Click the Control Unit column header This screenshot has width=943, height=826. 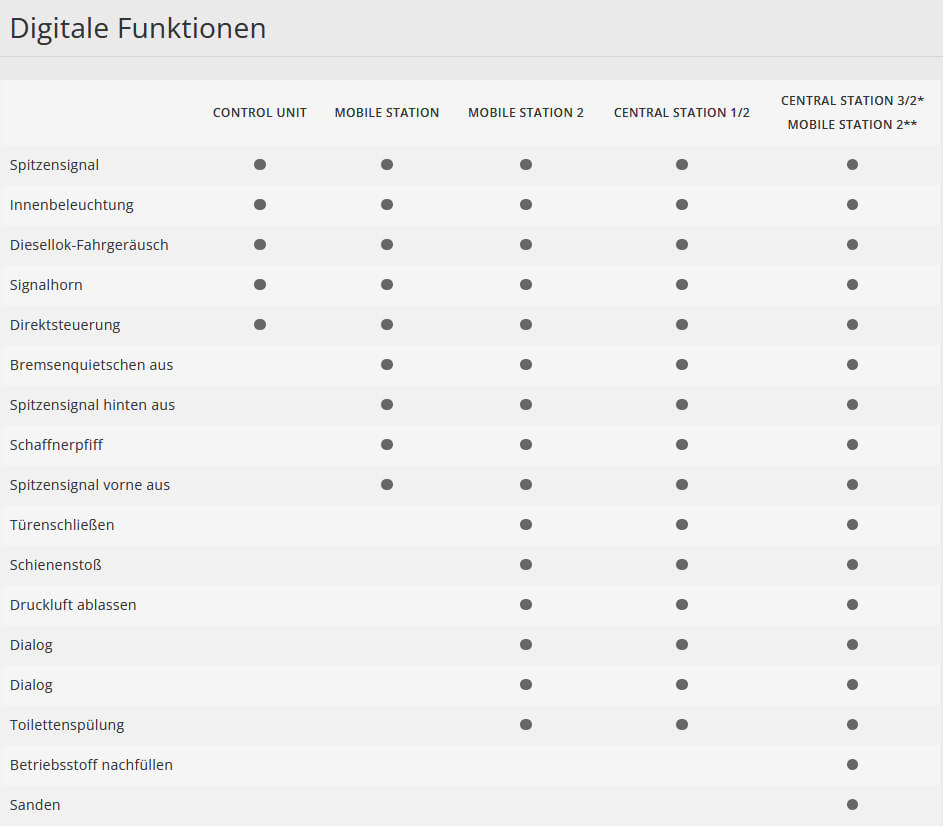pos(260,113)
